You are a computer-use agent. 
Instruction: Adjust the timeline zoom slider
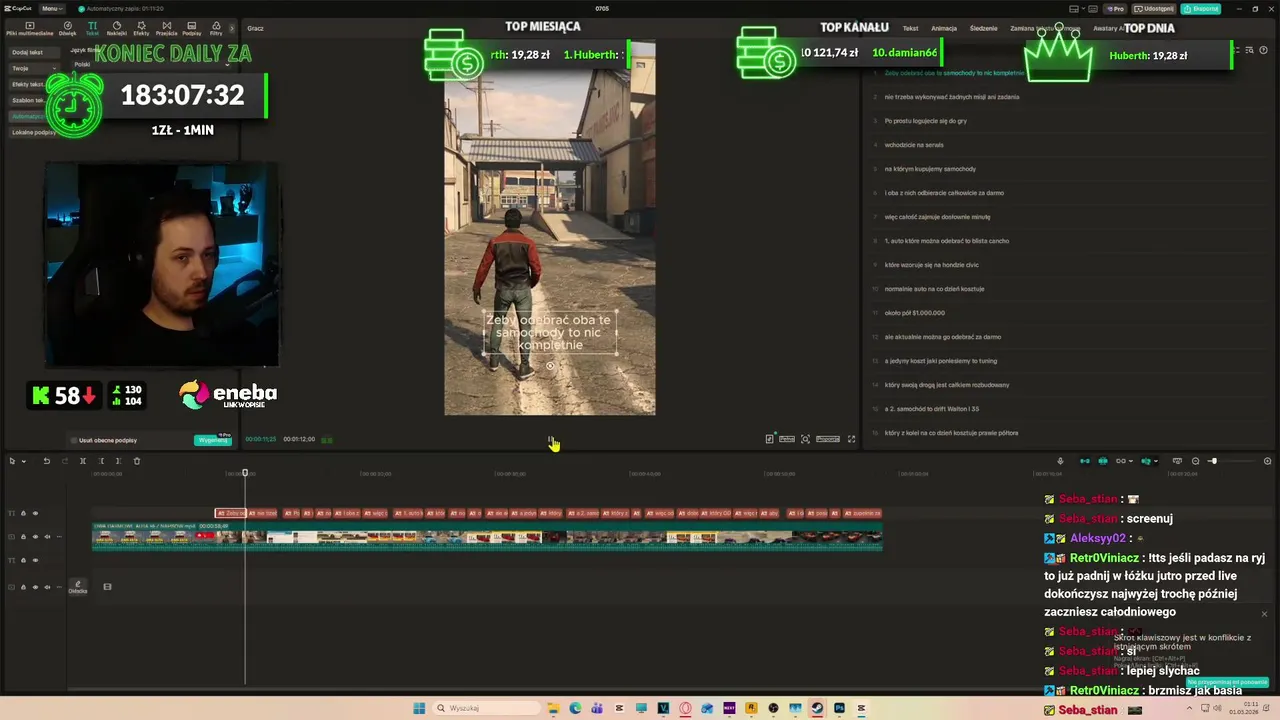coord(1213,461)
